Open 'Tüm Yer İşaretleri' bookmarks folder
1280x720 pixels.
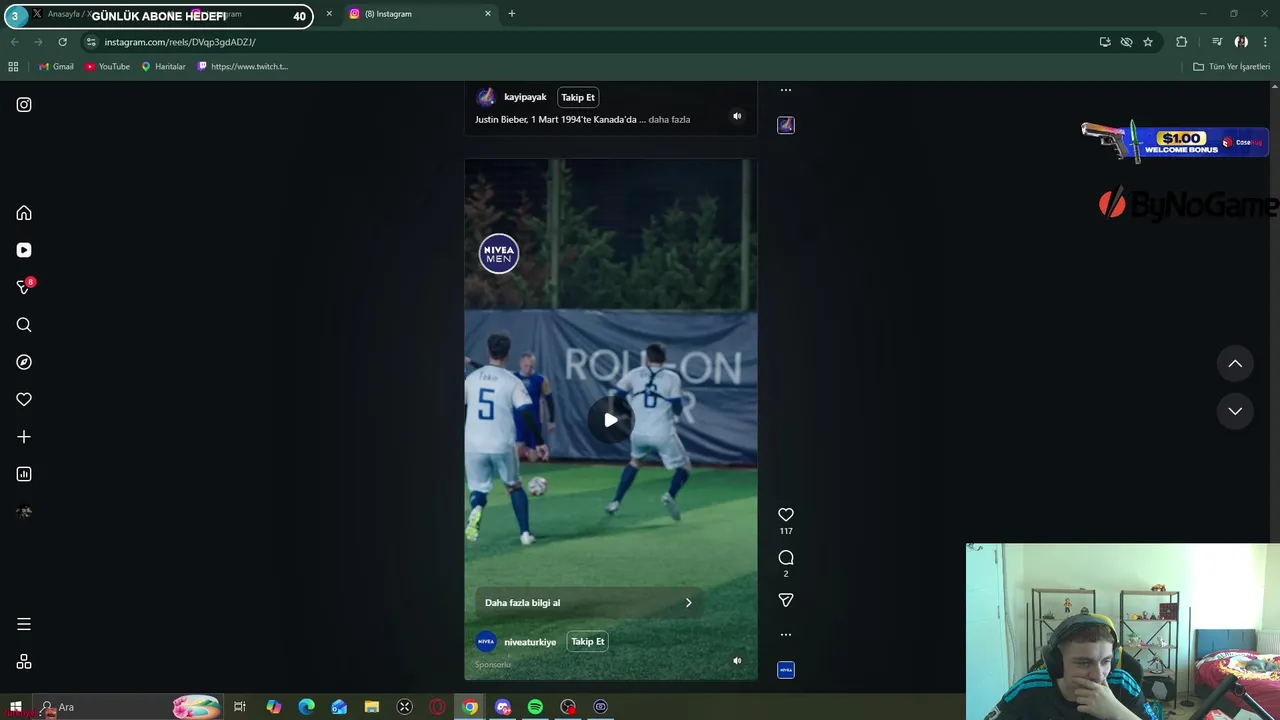(1232, 67)
